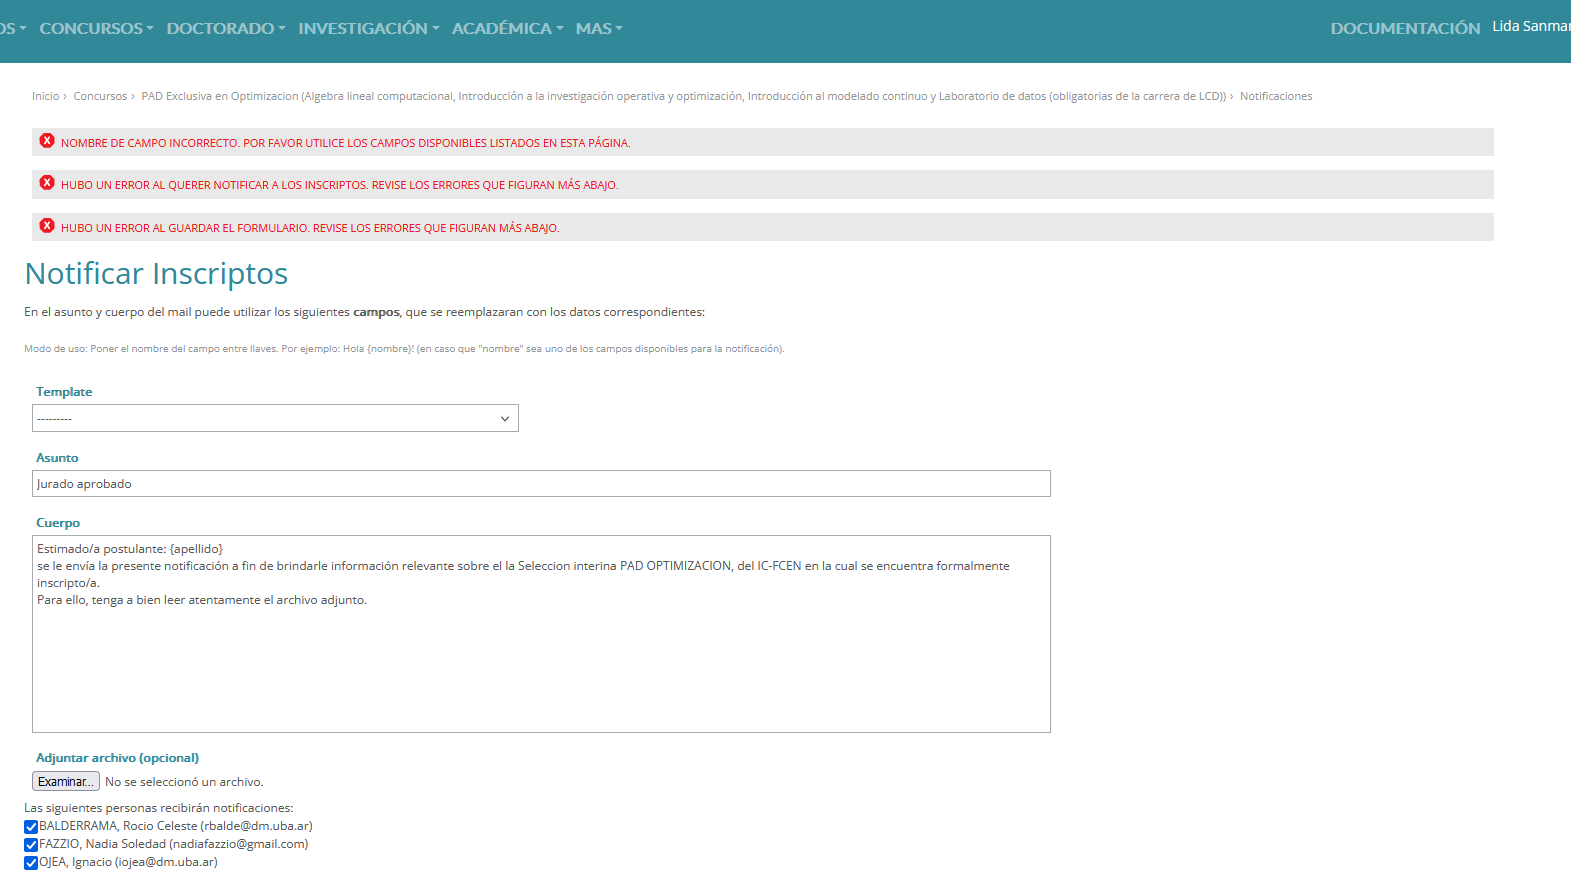Open the MAS menu

tap(599, 29)
